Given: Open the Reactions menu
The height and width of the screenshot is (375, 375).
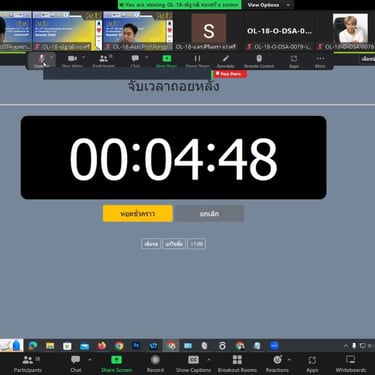Looking at the screenshot, I should coord(277,364).
